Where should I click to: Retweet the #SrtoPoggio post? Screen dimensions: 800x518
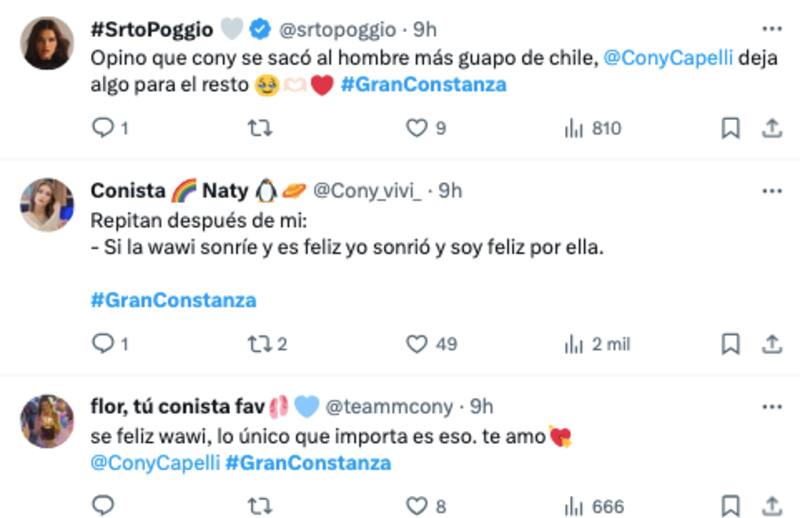(260, 128)
